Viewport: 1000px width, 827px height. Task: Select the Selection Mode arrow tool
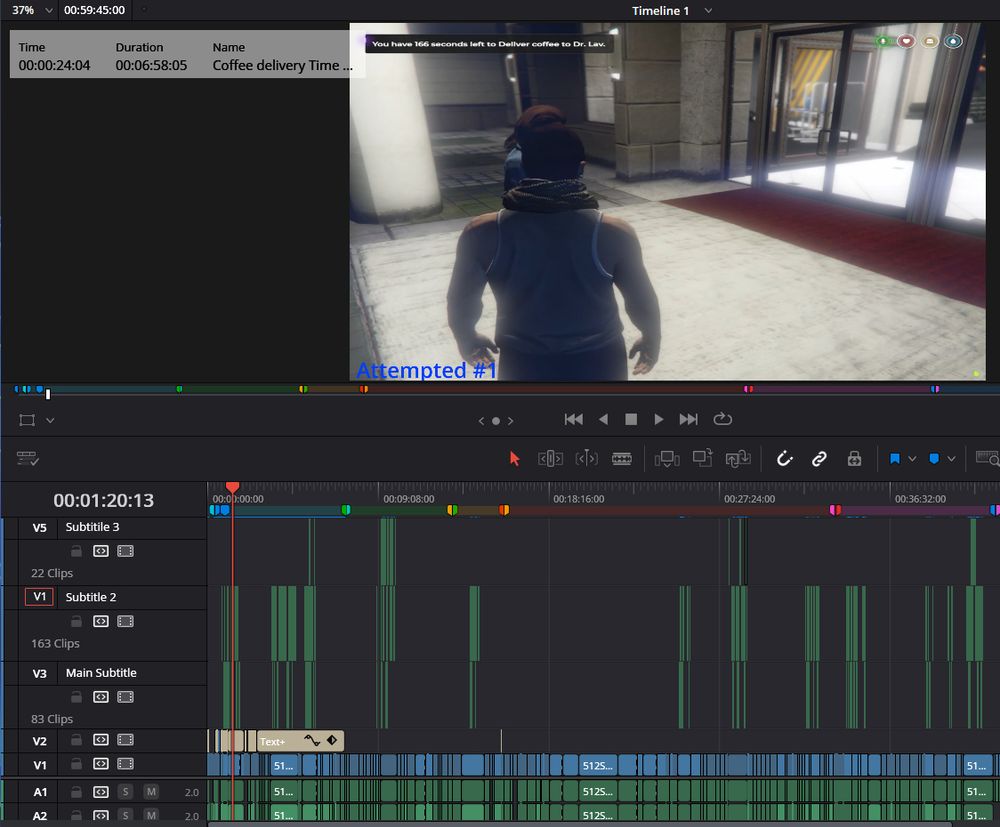coord(515,458)
